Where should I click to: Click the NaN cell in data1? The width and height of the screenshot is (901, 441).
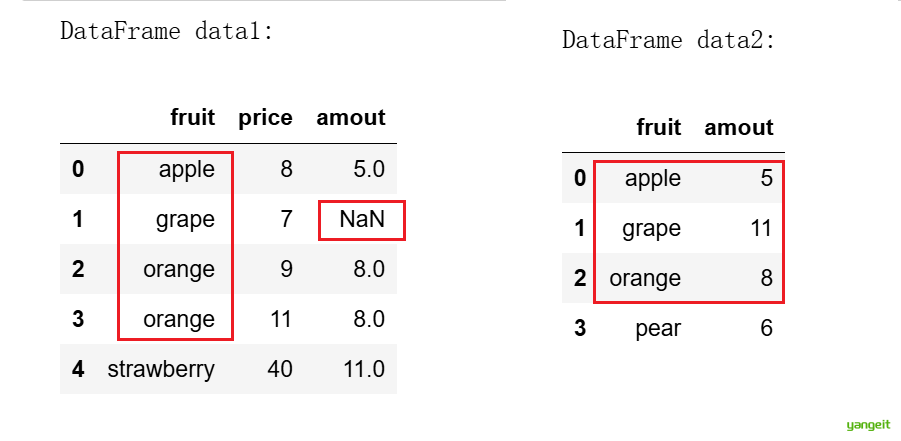pyautogui.click(x=362, y=220)
